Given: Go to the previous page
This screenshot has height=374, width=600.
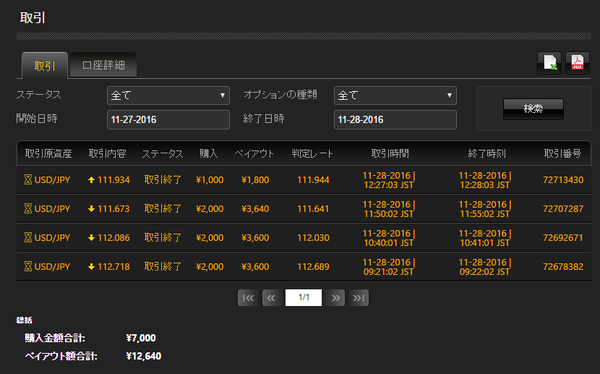Looking at the screenshot, I should (272, 298).
